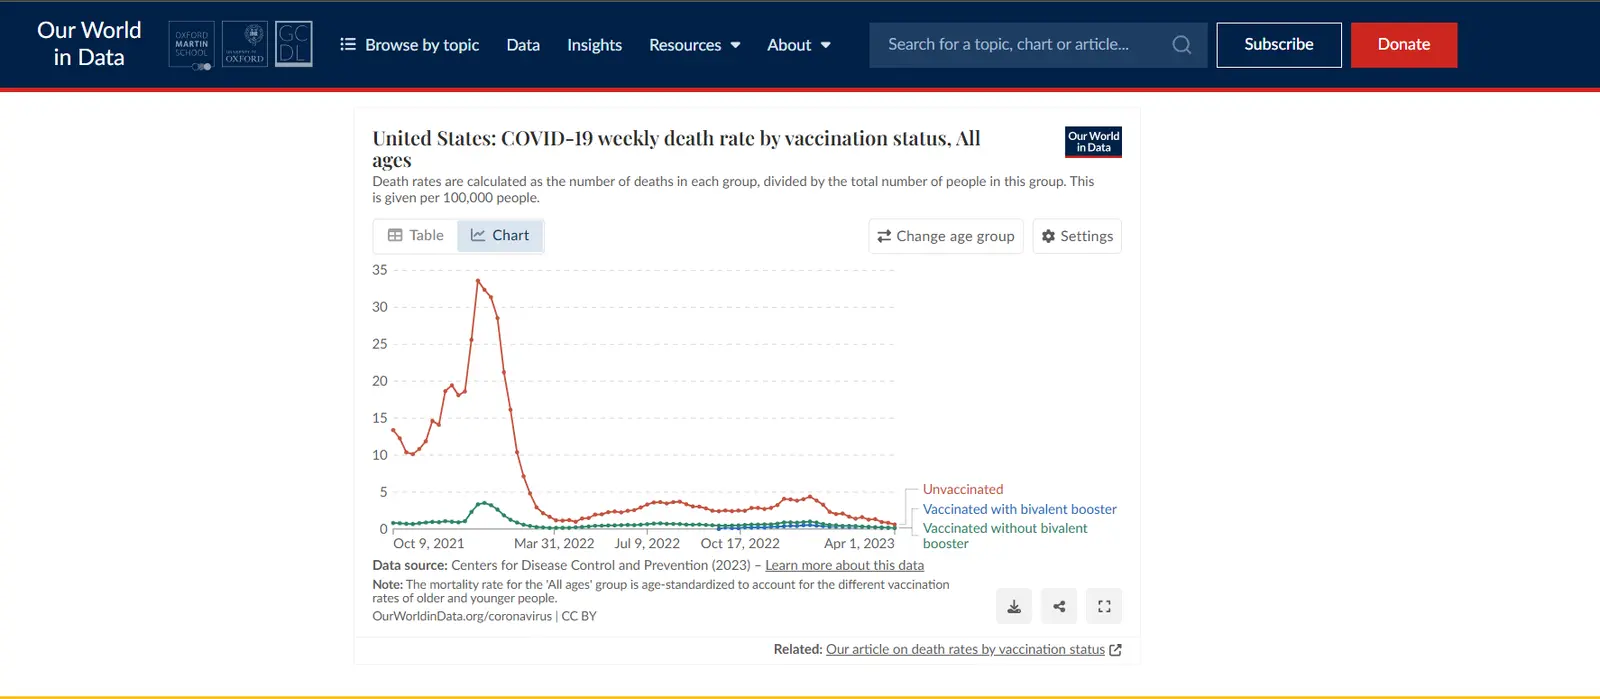Expand the About dropdown menu

[x=799, y=45]
